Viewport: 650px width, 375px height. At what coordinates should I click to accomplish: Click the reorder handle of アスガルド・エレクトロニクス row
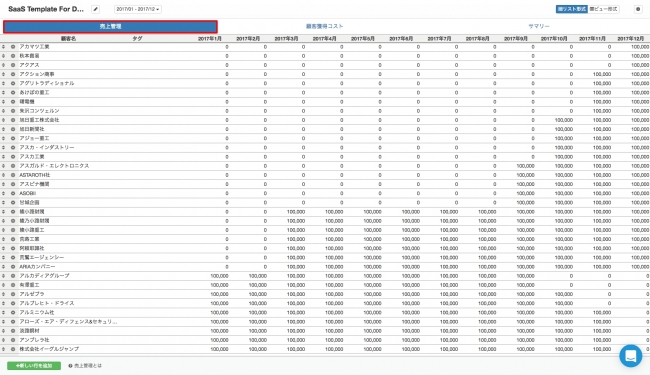pyautogui.click(x=4, y=166)
